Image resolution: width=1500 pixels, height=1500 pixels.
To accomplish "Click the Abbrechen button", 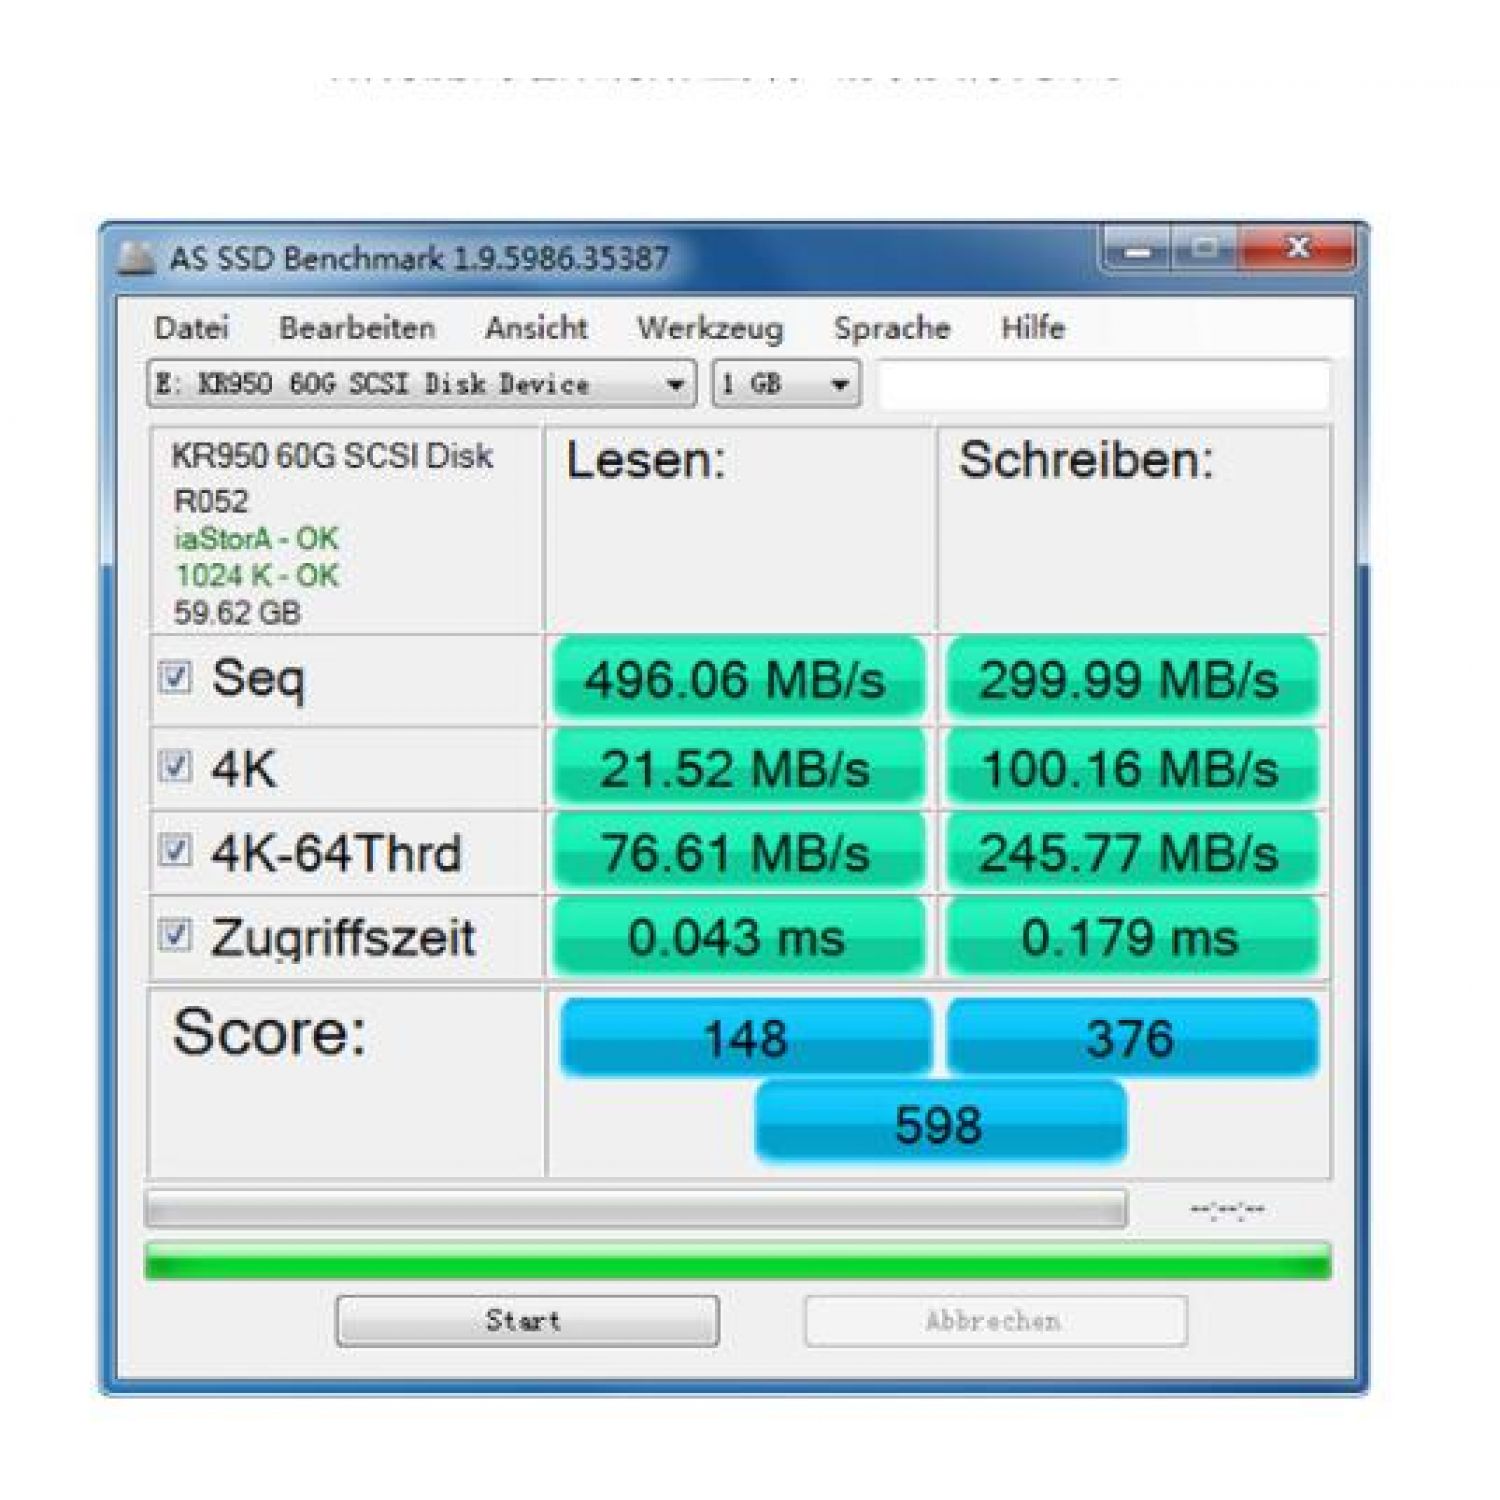I will click(995, 1321).
